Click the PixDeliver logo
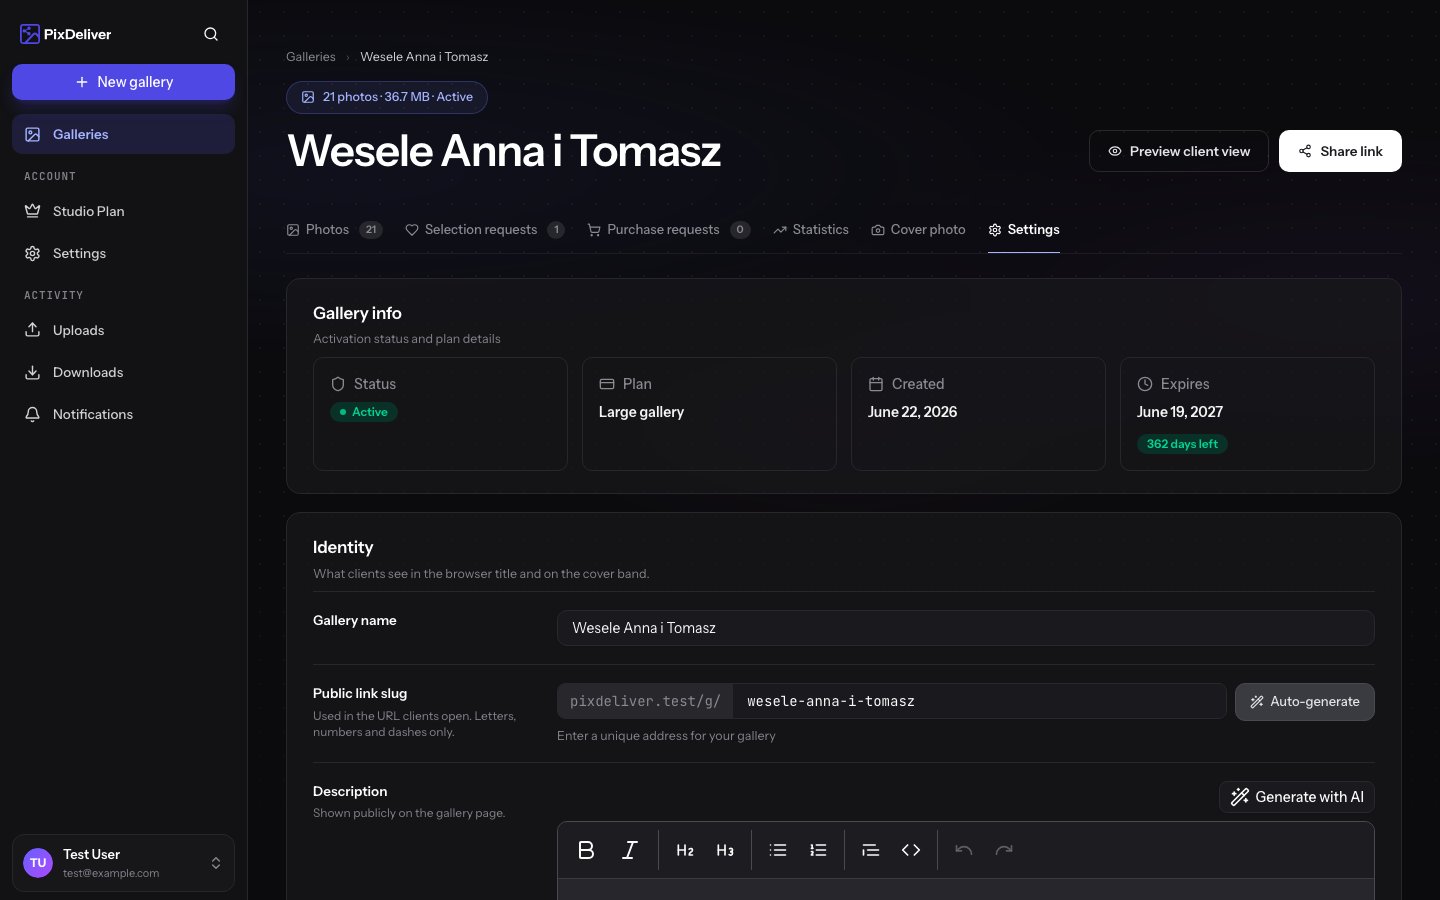Screen dimensions: 1440x900 [66, 34]
